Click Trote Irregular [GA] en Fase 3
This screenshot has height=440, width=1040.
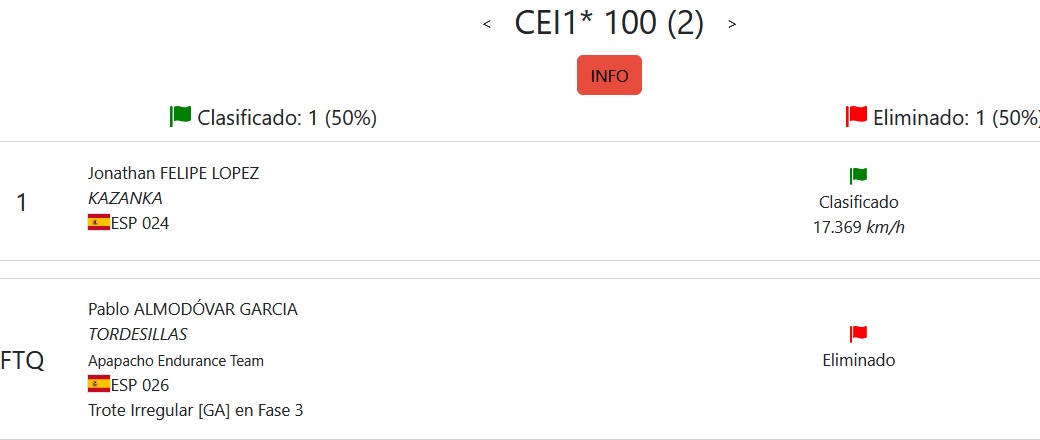tap(196, 411)
